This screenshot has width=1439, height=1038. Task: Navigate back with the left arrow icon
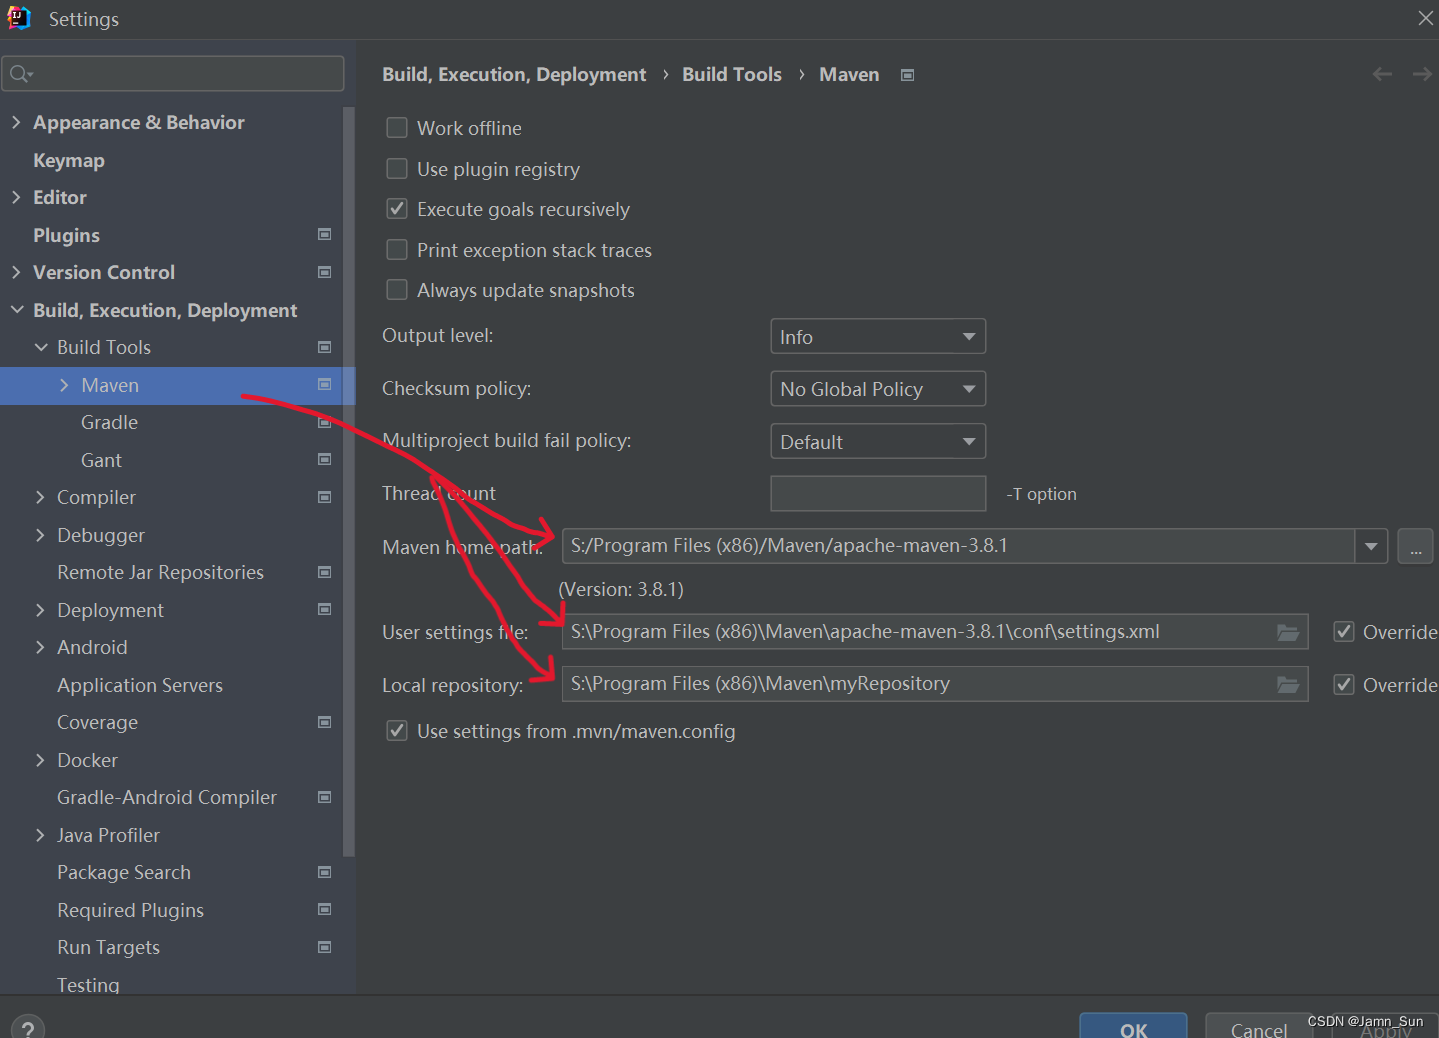coord(1382,74)
